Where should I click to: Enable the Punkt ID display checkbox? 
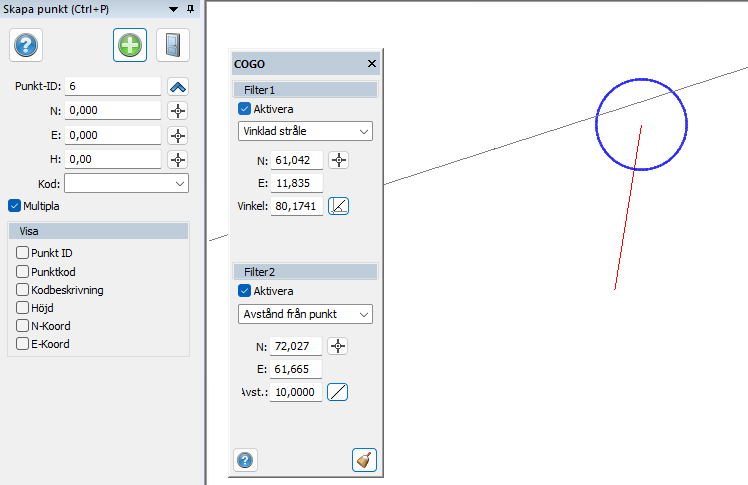pos(23,253)
